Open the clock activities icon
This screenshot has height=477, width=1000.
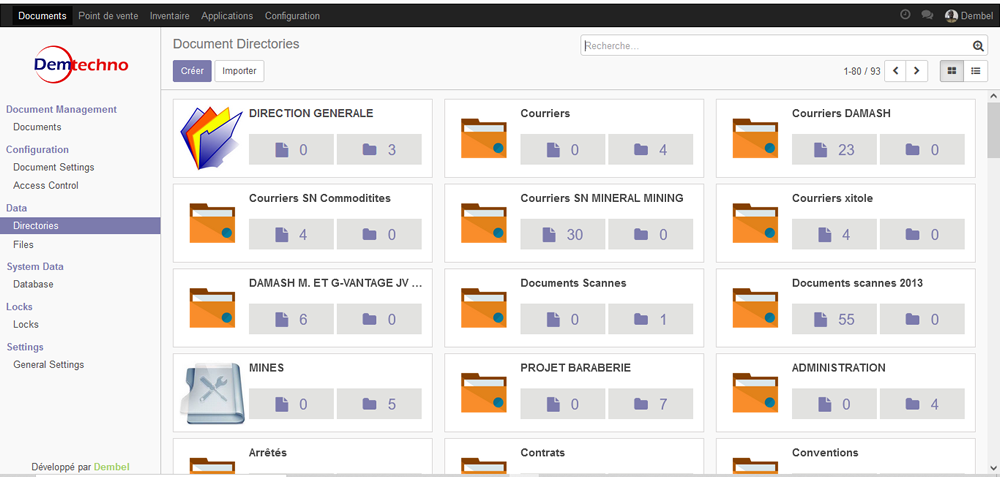[905, 15]
